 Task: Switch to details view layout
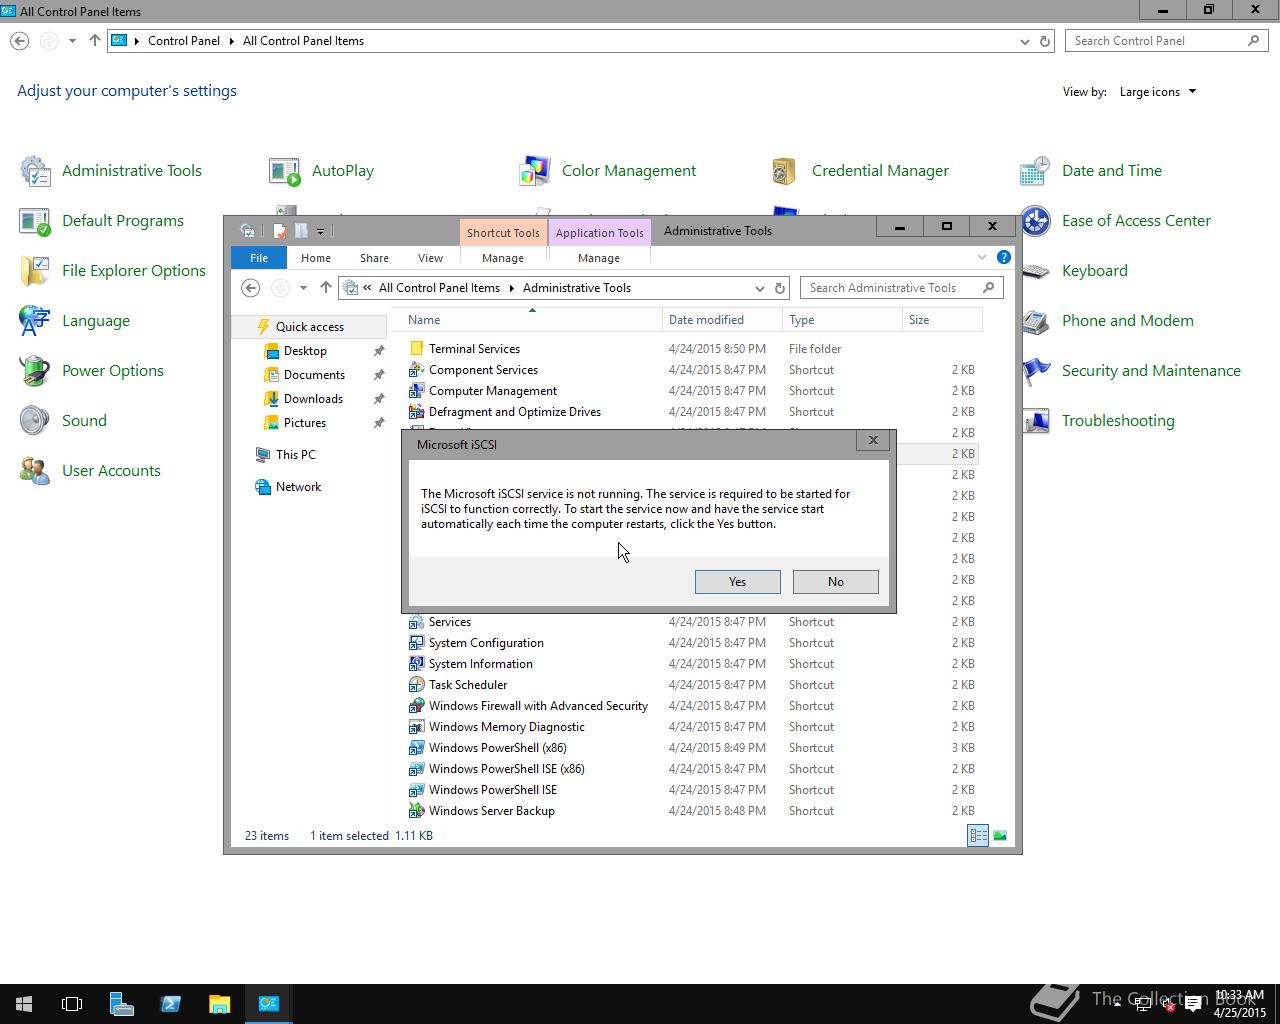click(978, 836)
